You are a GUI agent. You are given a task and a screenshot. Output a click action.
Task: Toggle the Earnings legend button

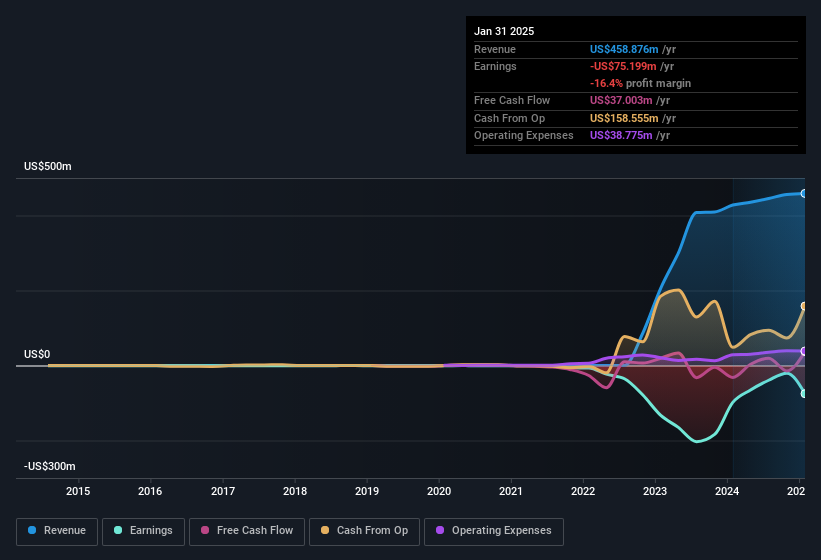(x=143, y=531)
